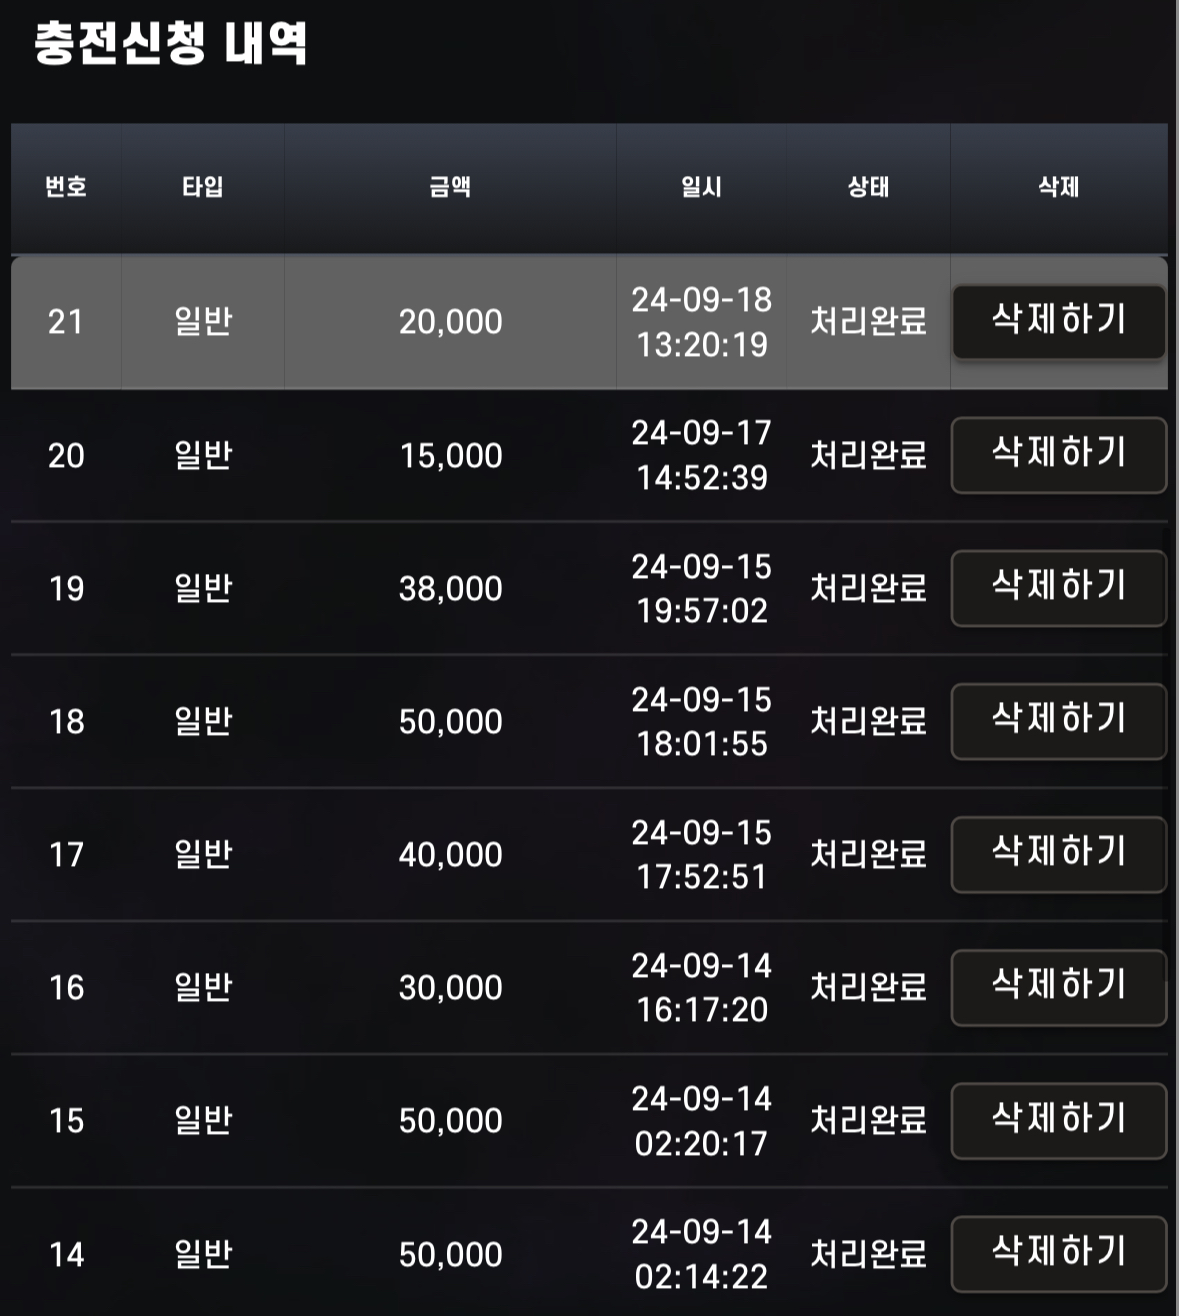
Task: Select the date 24-09-15 19:57:02
Action: pos(702,588)
